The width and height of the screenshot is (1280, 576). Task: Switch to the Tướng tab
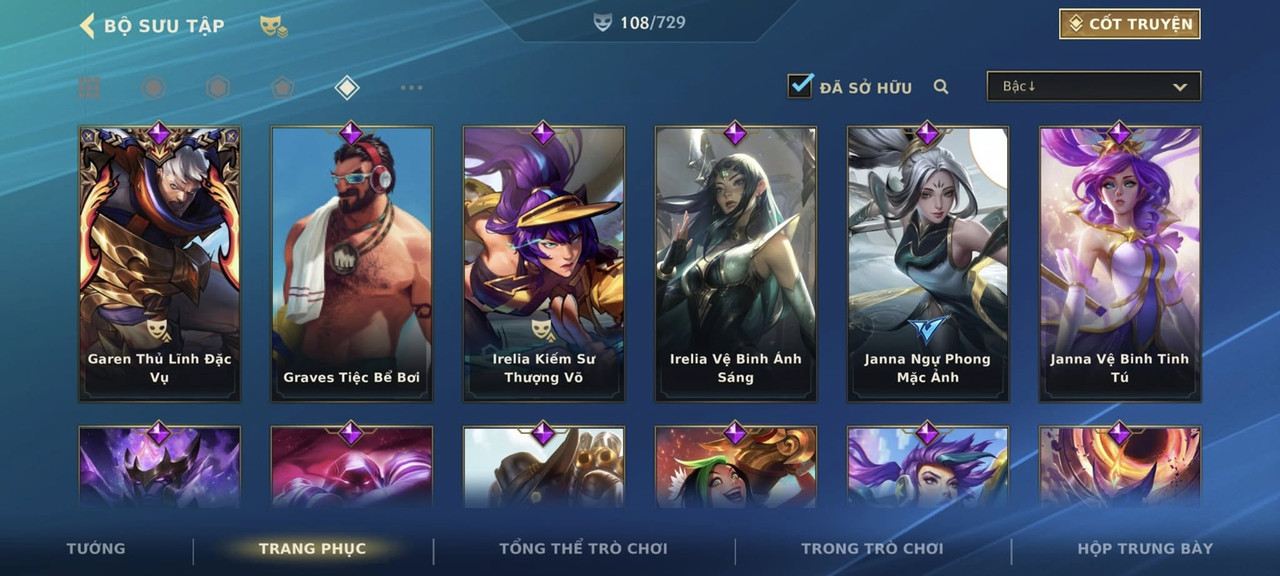96,548
